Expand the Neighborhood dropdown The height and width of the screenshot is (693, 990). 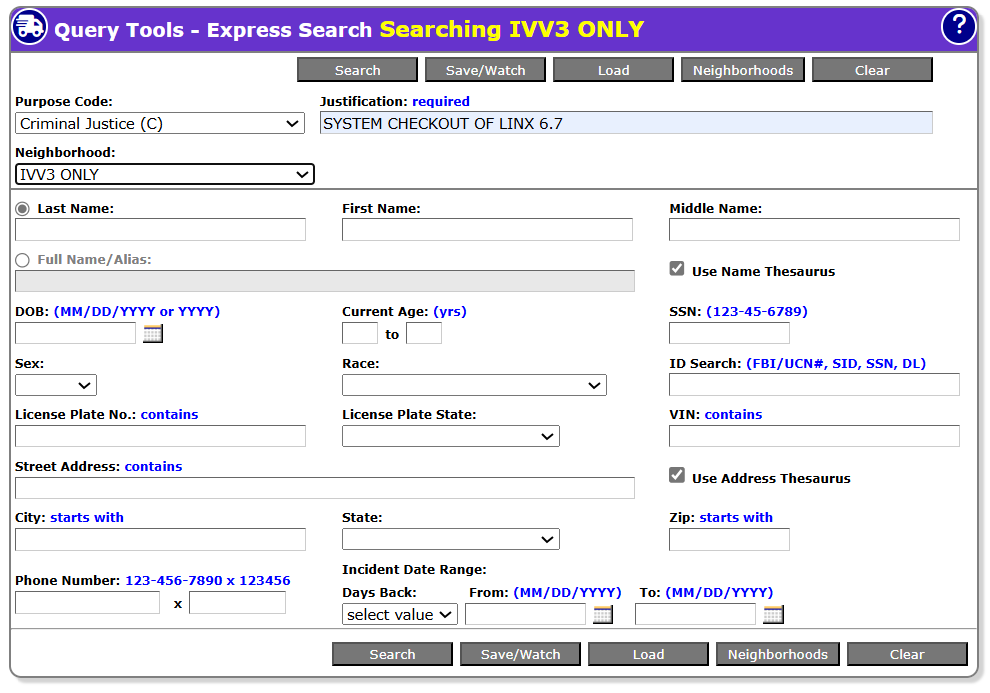[165, 175]
